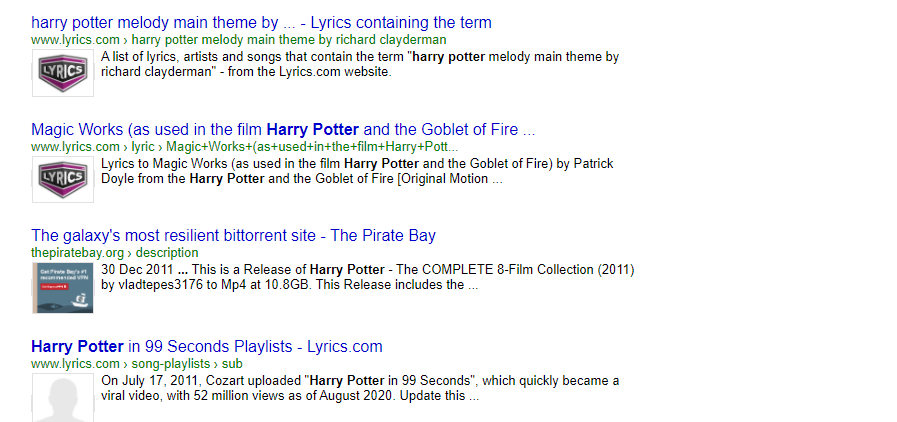Open 'Harry Potter in 99 Seconds Playlists' link
This screenshot has height=422, width=897.
[x=207, y=346]
